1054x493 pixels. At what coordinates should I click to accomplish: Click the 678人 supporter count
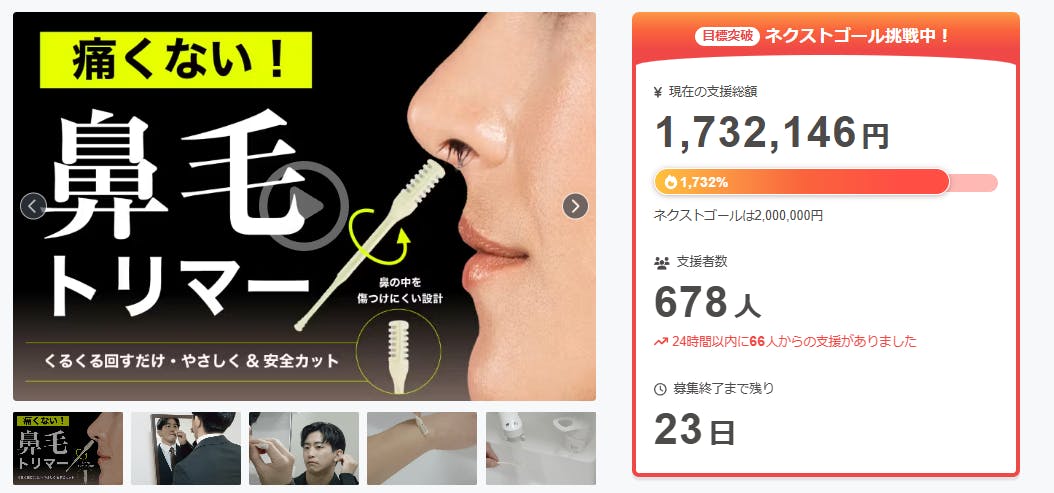click(x=707, y=303)
